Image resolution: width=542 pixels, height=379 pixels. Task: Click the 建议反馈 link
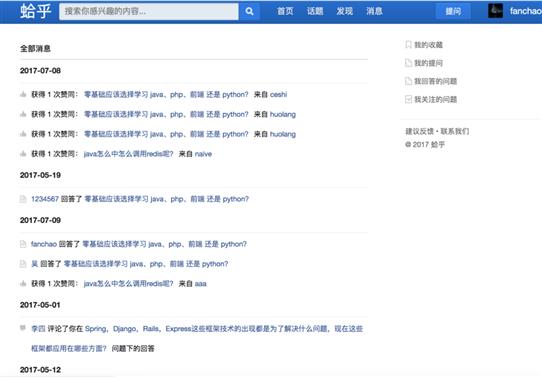coord(419,131)
